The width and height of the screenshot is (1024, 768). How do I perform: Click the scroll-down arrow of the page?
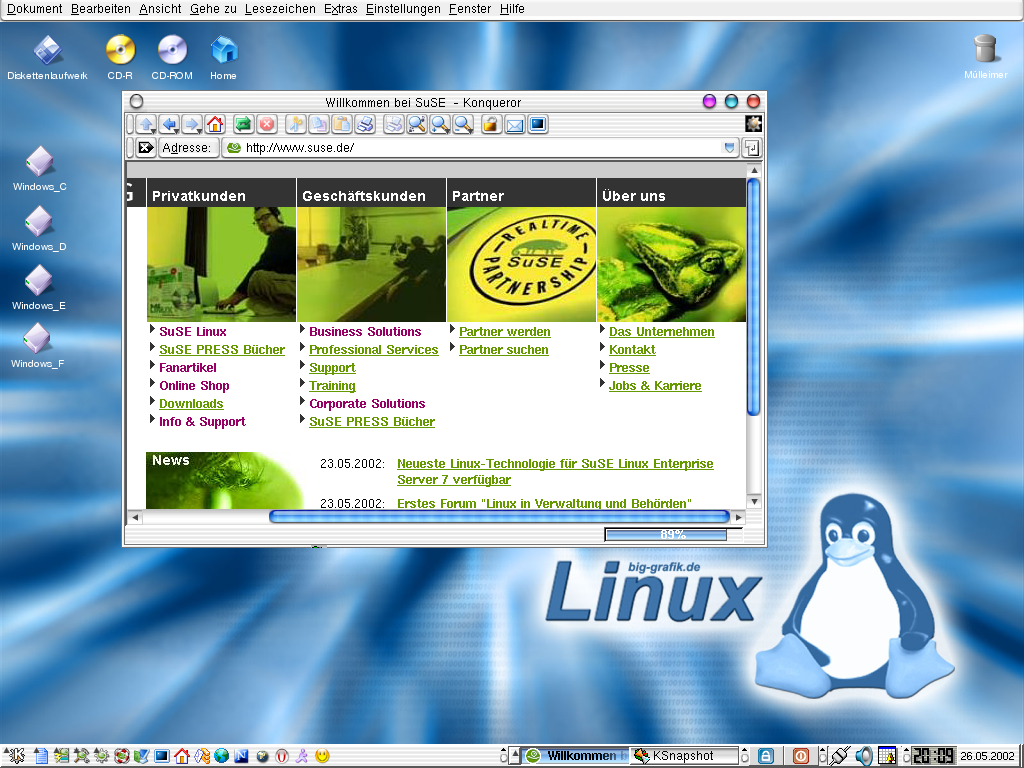[754, 502]
